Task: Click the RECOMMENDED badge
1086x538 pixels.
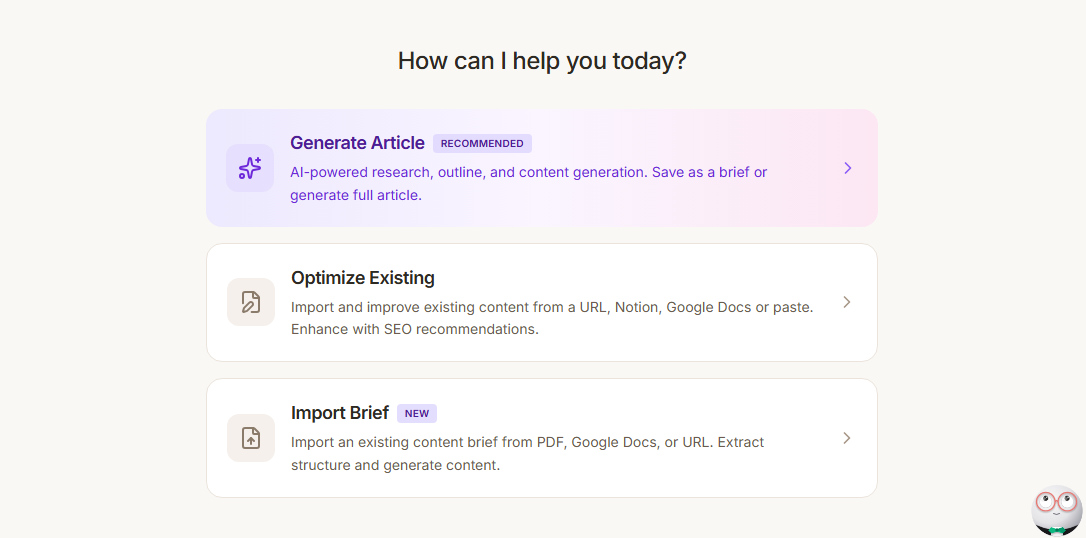Action: coord(482,143)
